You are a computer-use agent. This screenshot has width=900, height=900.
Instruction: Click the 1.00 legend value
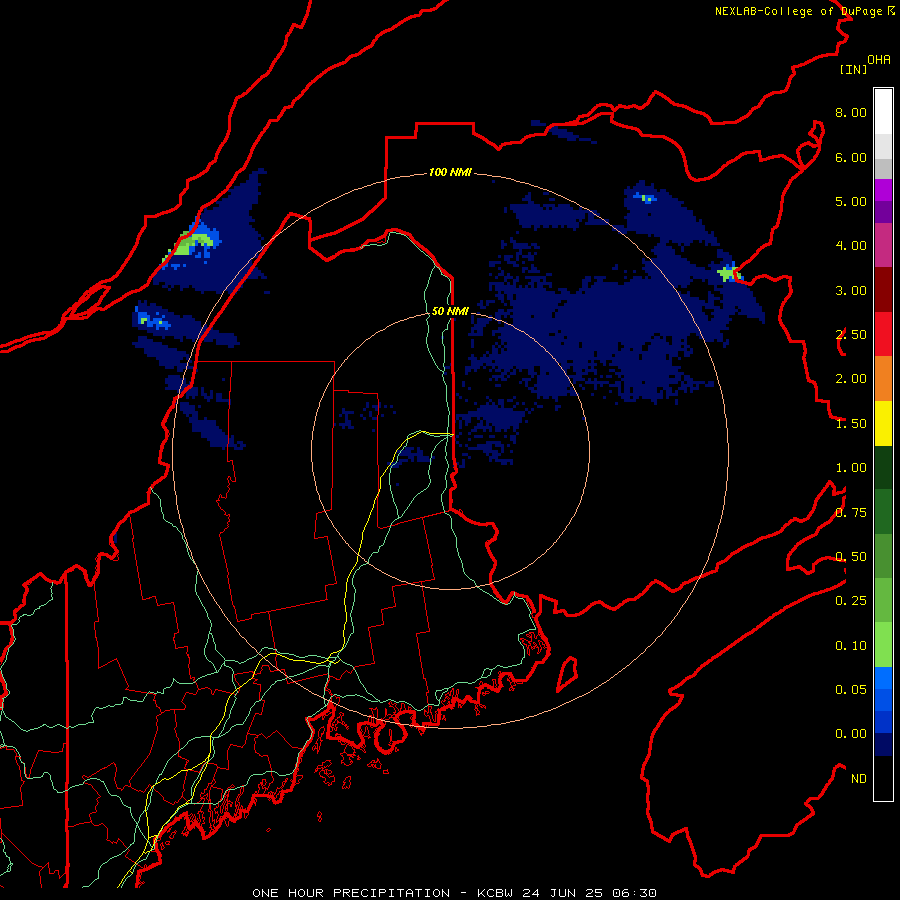851,468
